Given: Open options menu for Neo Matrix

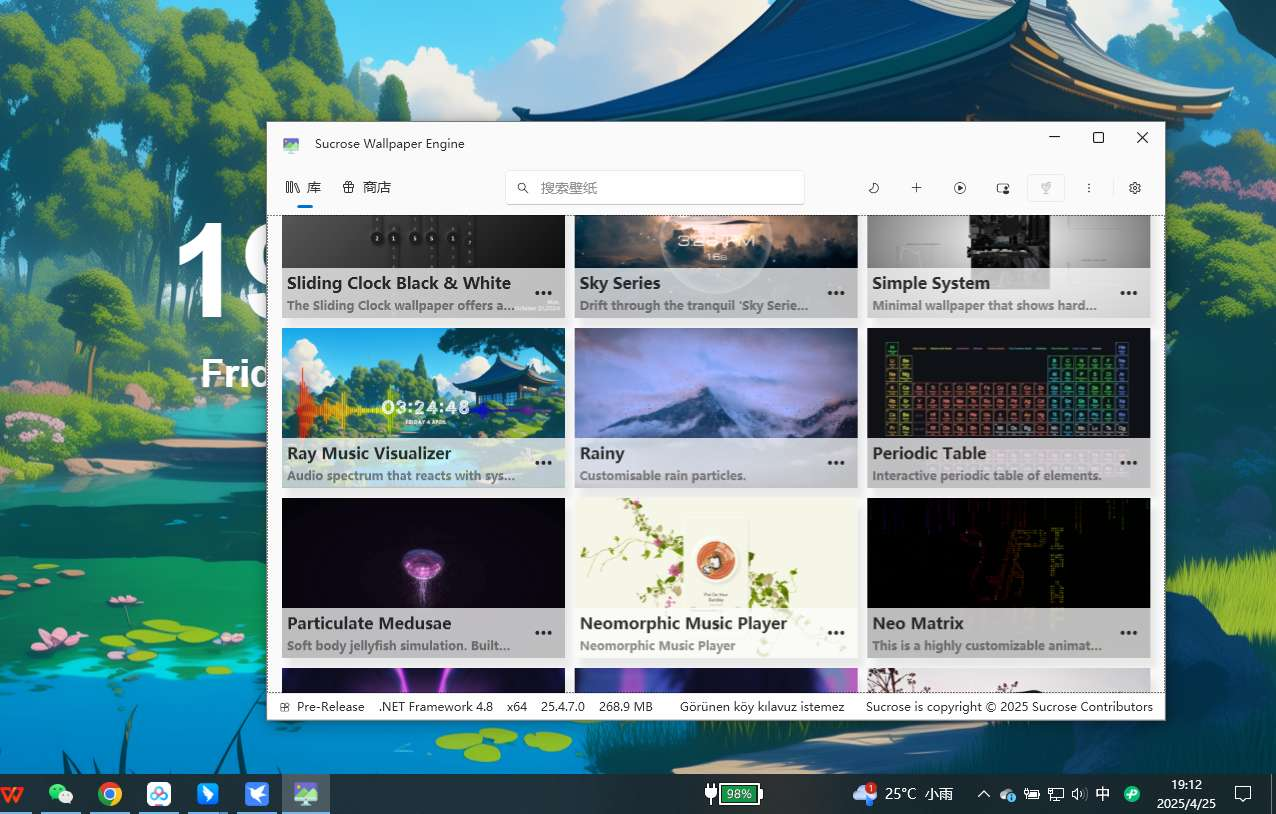Looking at the screenshot, I should click(1129, 633).
